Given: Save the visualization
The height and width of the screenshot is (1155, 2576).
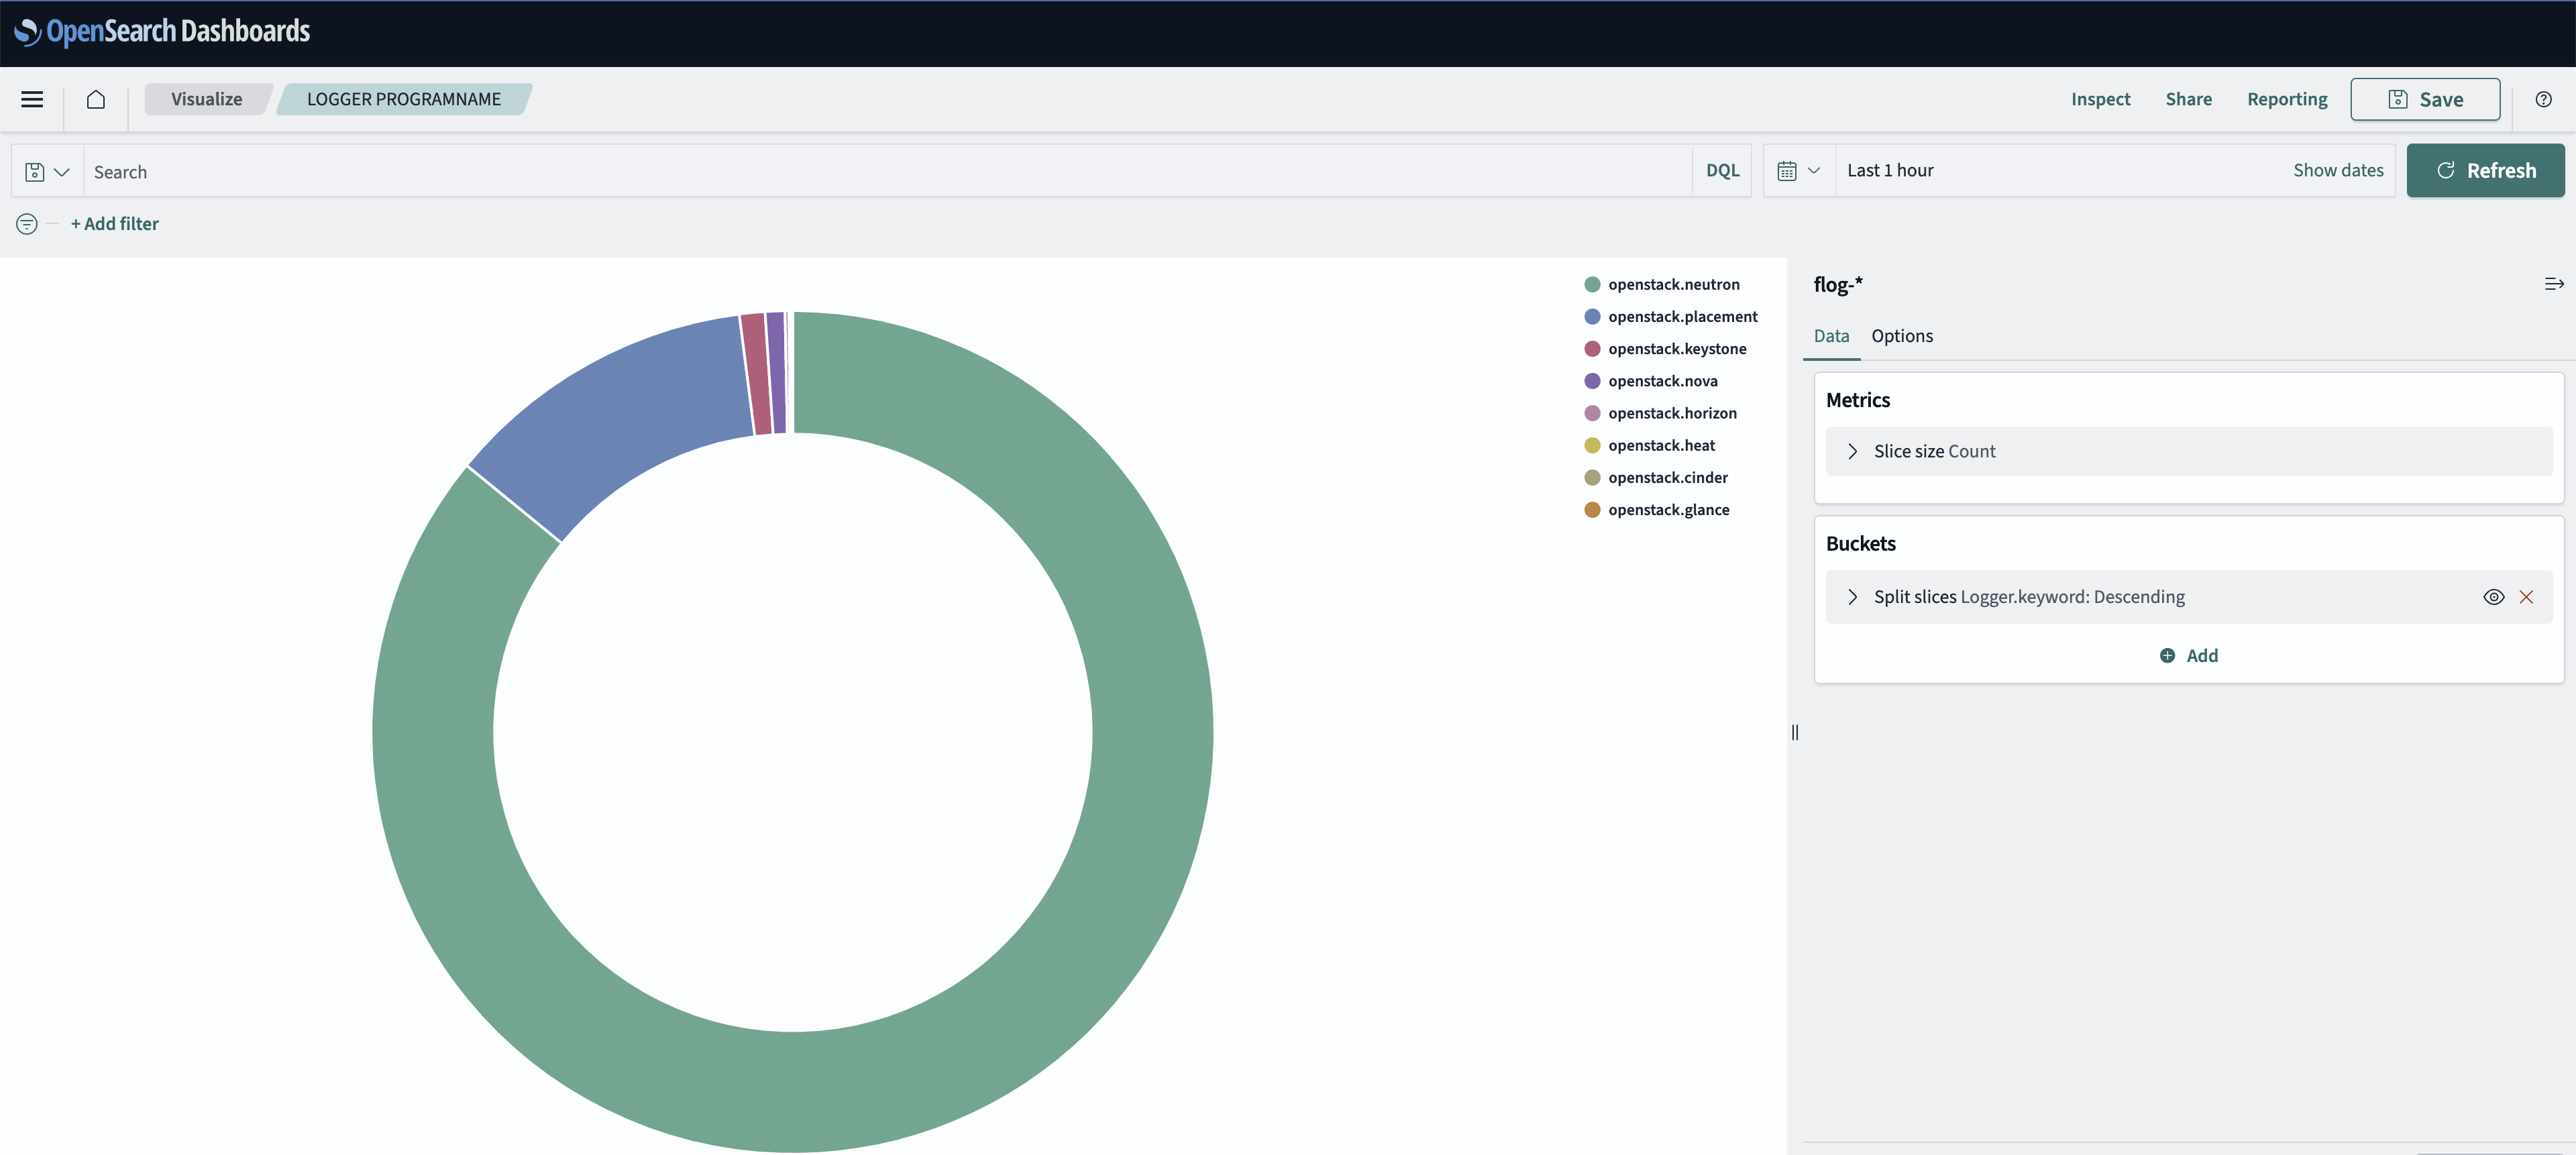Looking at the screenshot, I should pos(2424,99).
